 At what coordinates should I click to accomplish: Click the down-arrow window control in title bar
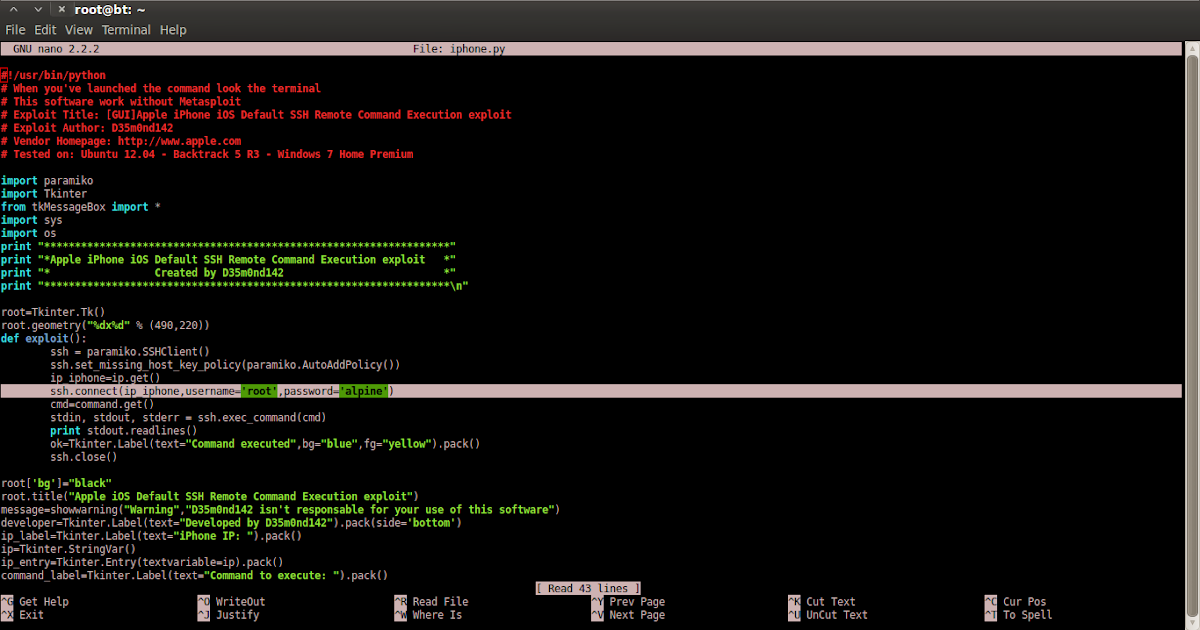(x=37, y=9)
